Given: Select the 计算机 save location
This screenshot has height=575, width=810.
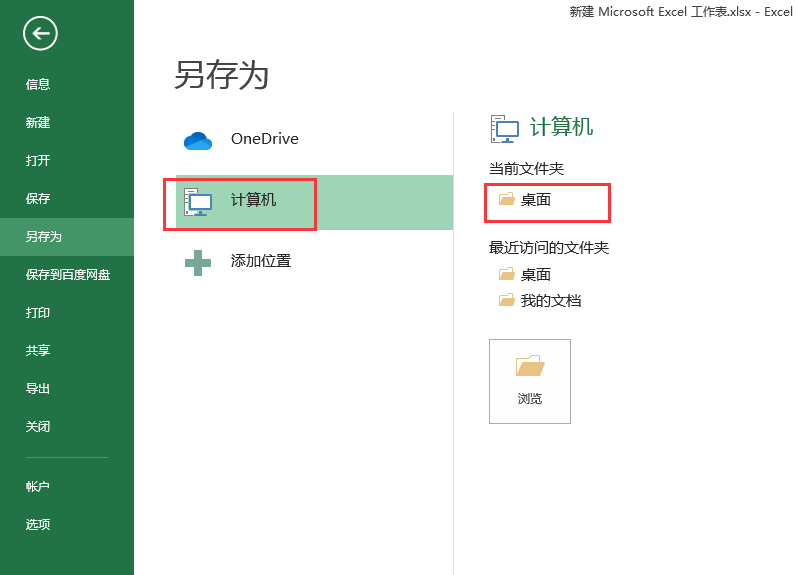Looking at the screenshot, I should pos(315,203).
